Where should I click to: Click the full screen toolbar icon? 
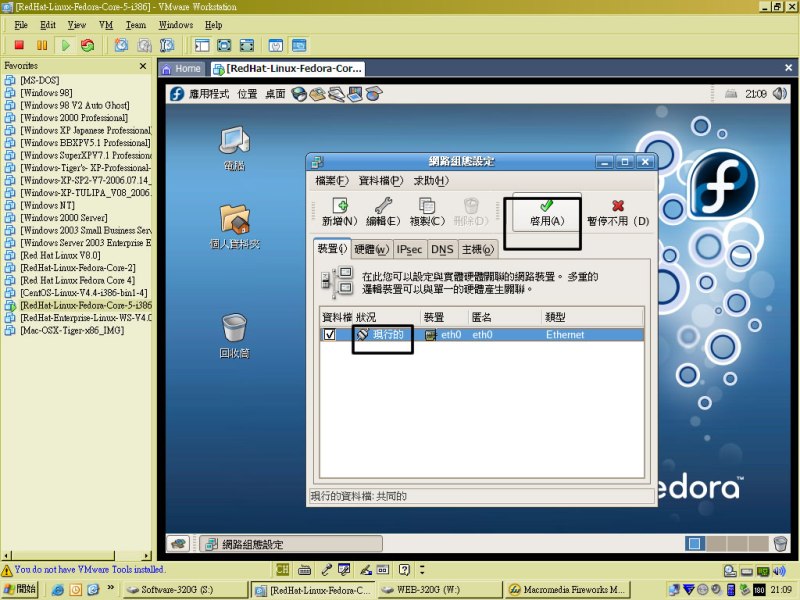click(224, 45)
